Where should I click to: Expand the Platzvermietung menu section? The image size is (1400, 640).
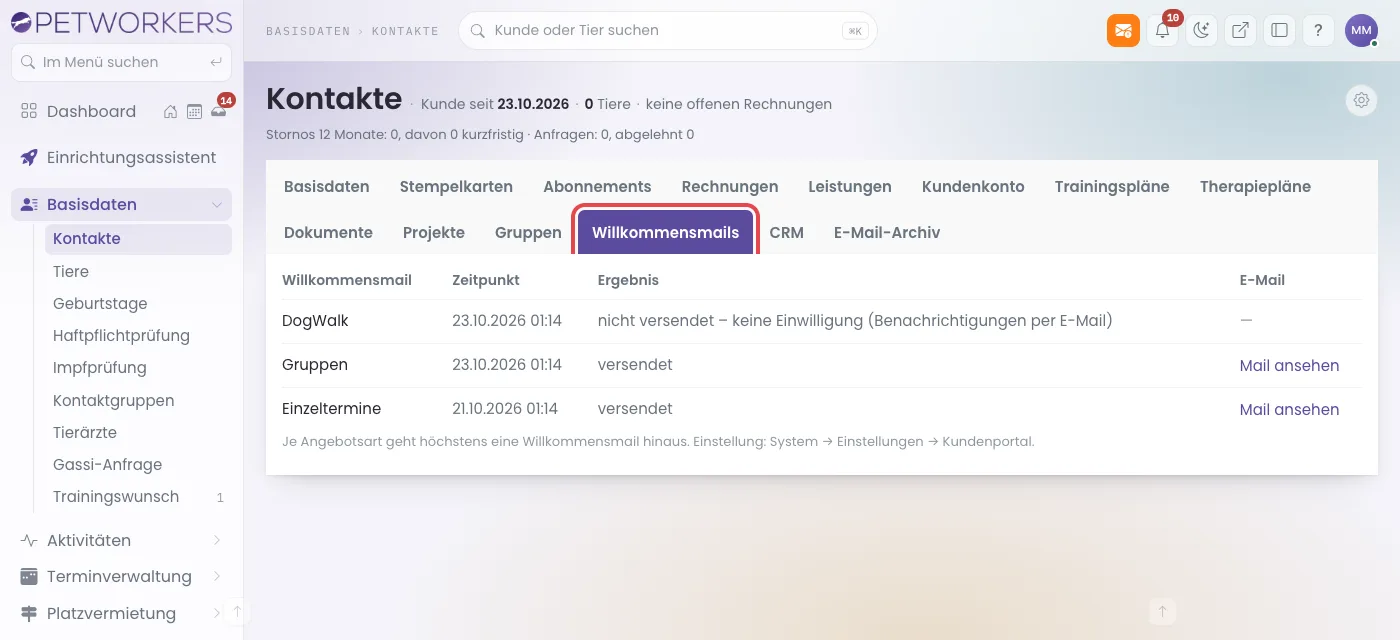point(121,613)
